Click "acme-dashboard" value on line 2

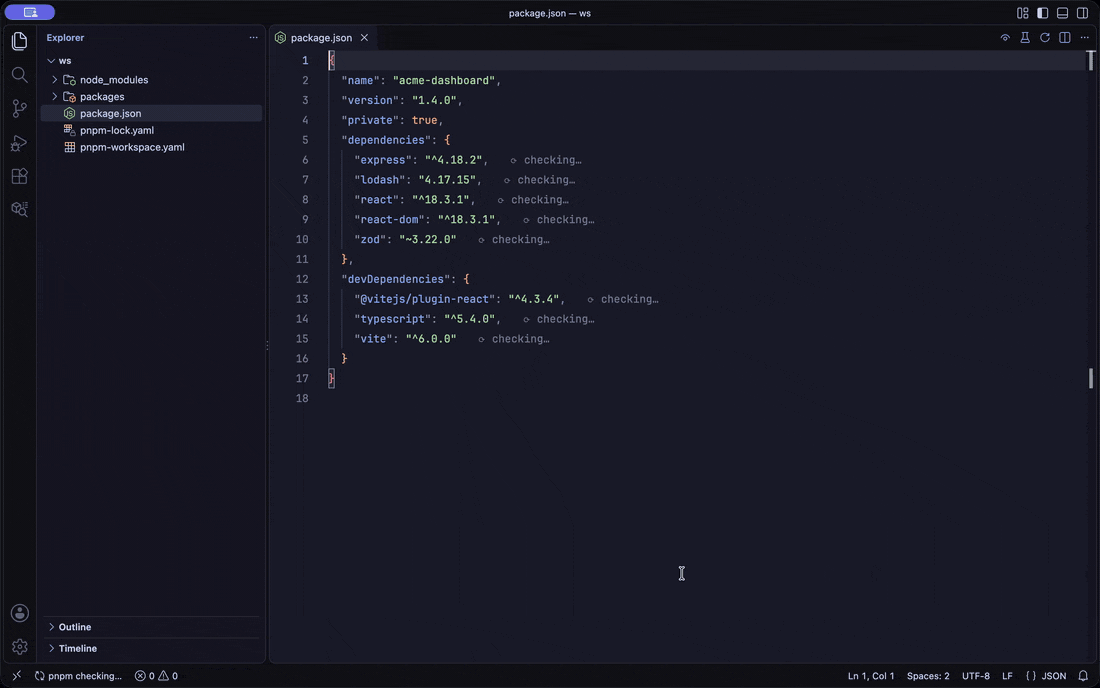[443, 81]
